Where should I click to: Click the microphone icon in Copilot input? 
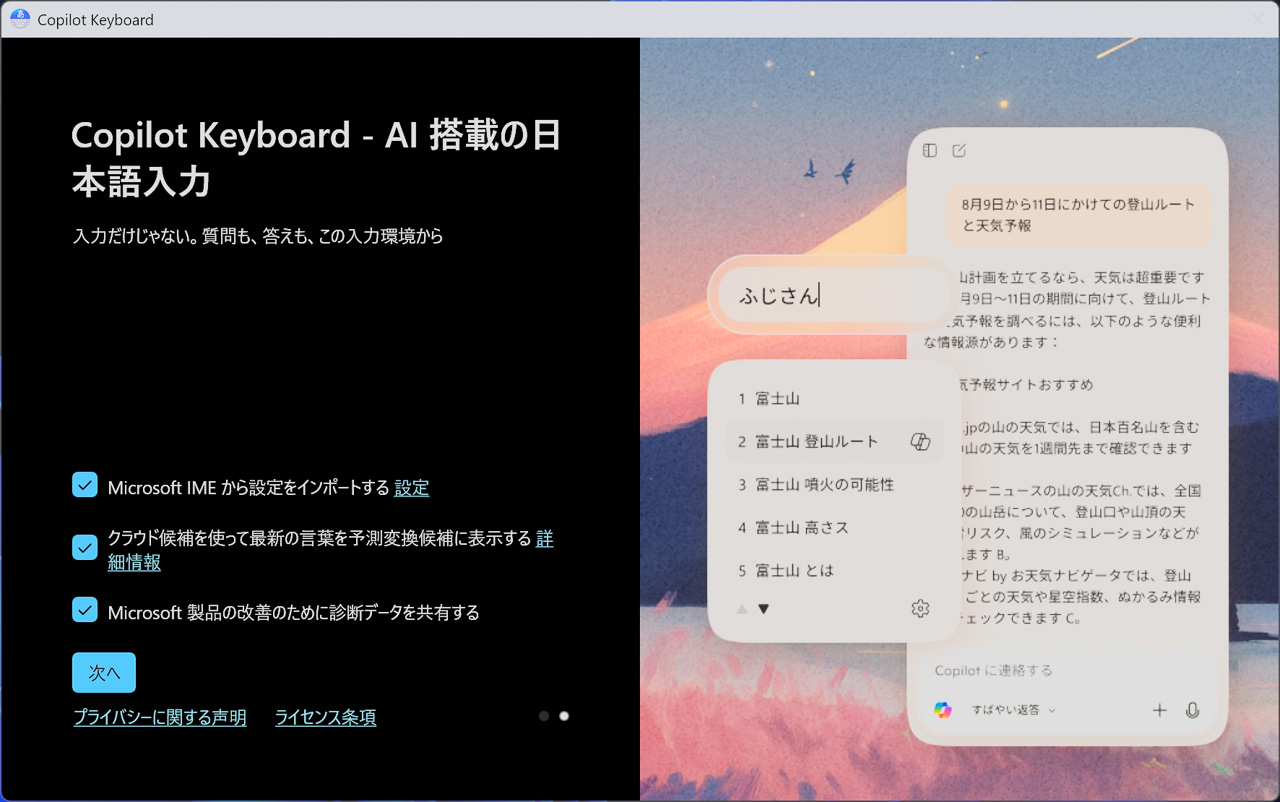click(x=1192, y=710)
